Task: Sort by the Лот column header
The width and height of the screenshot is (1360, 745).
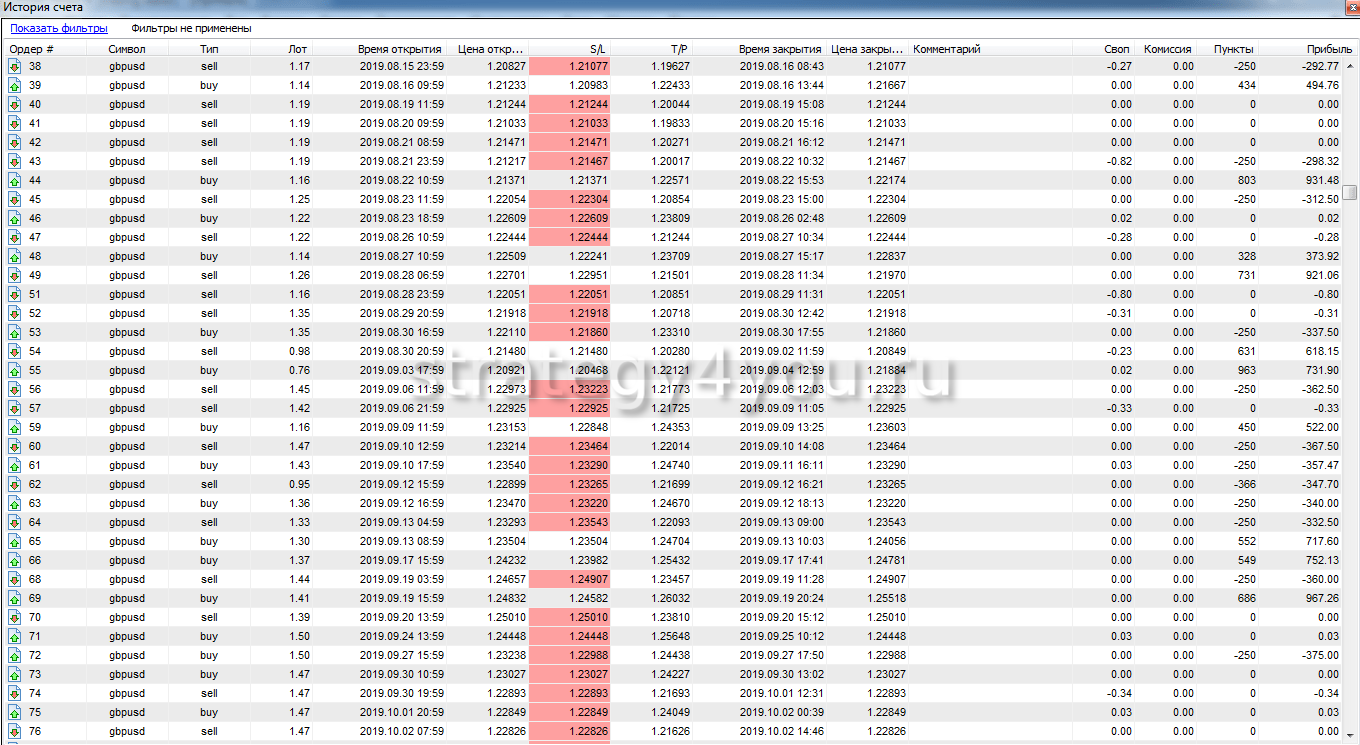Action: pos(297,49)
